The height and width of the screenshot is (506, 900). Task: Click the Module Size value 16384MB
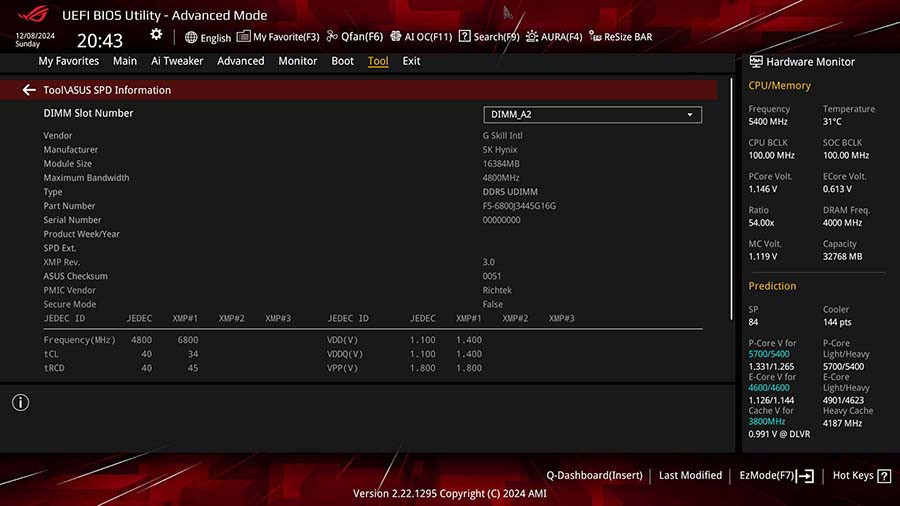pos(501,164)
